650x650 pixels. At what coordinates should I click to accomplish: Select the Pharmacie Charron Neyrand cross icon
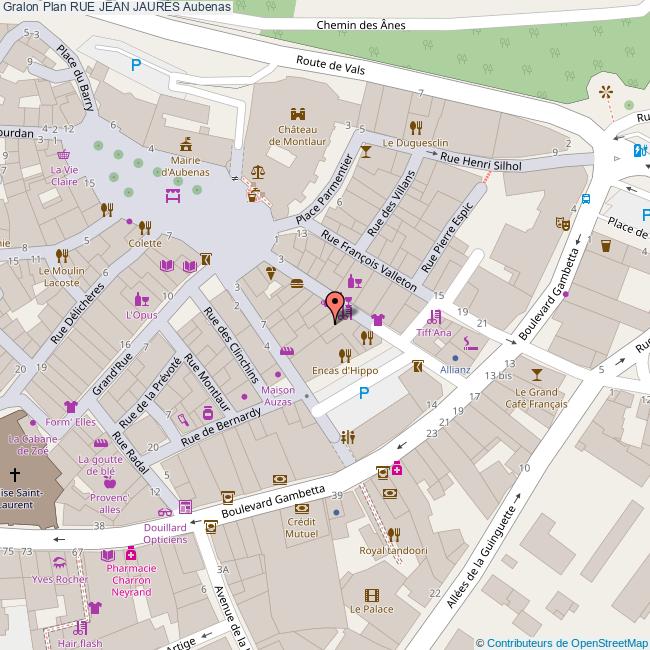132,554
